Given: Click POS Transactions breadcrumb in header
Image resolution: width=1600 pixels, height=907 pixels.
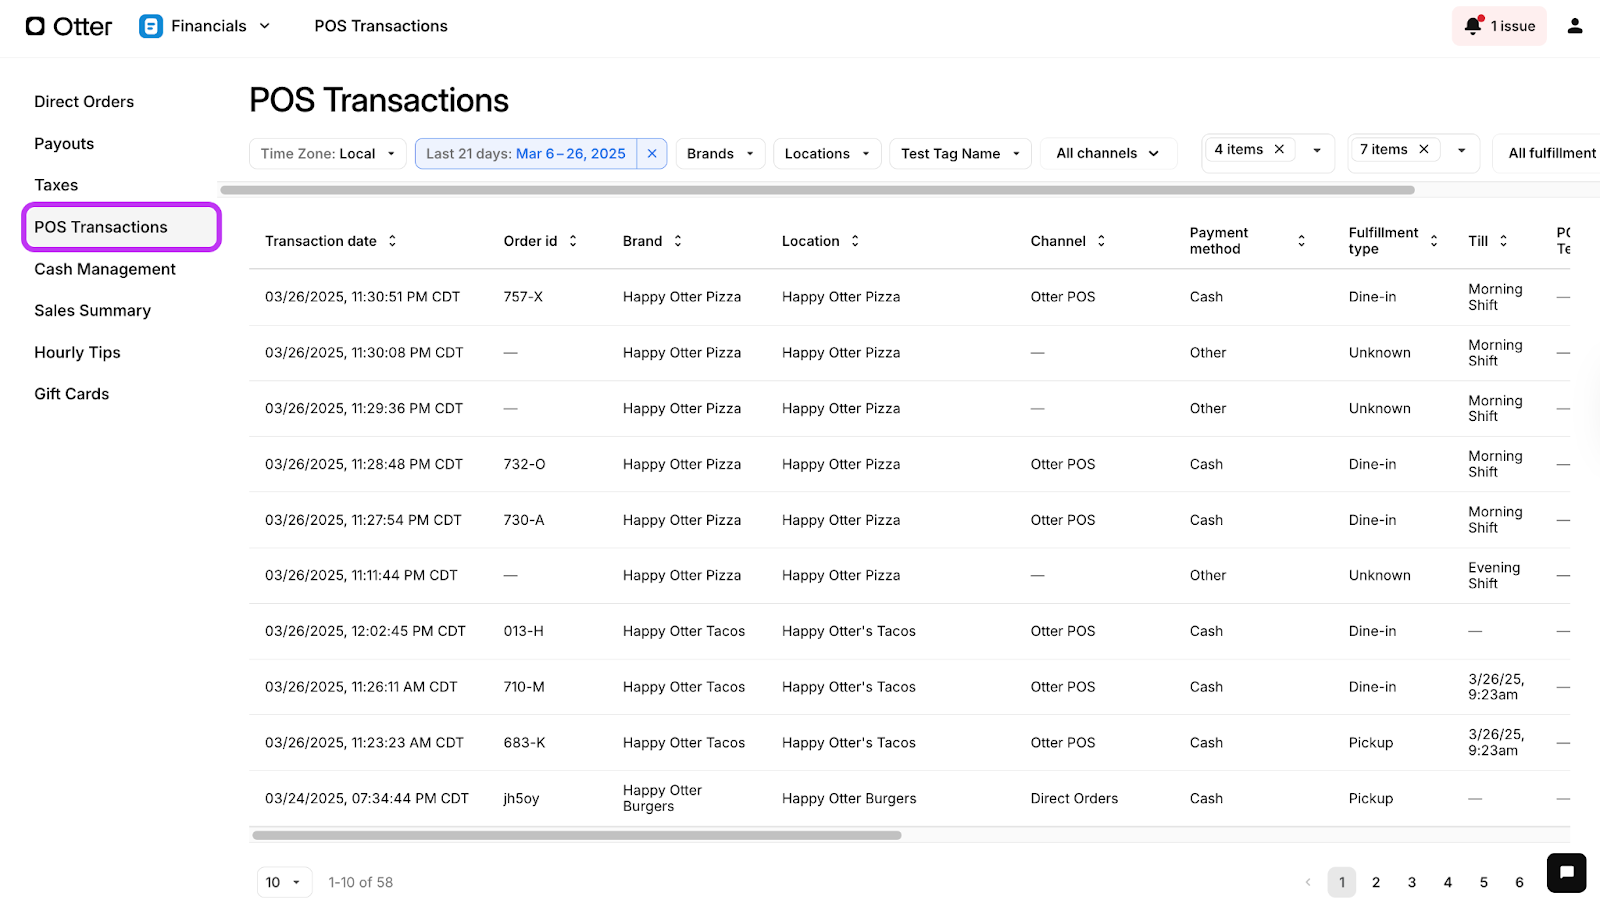Looking at the screenshot, I should [381, 26].
